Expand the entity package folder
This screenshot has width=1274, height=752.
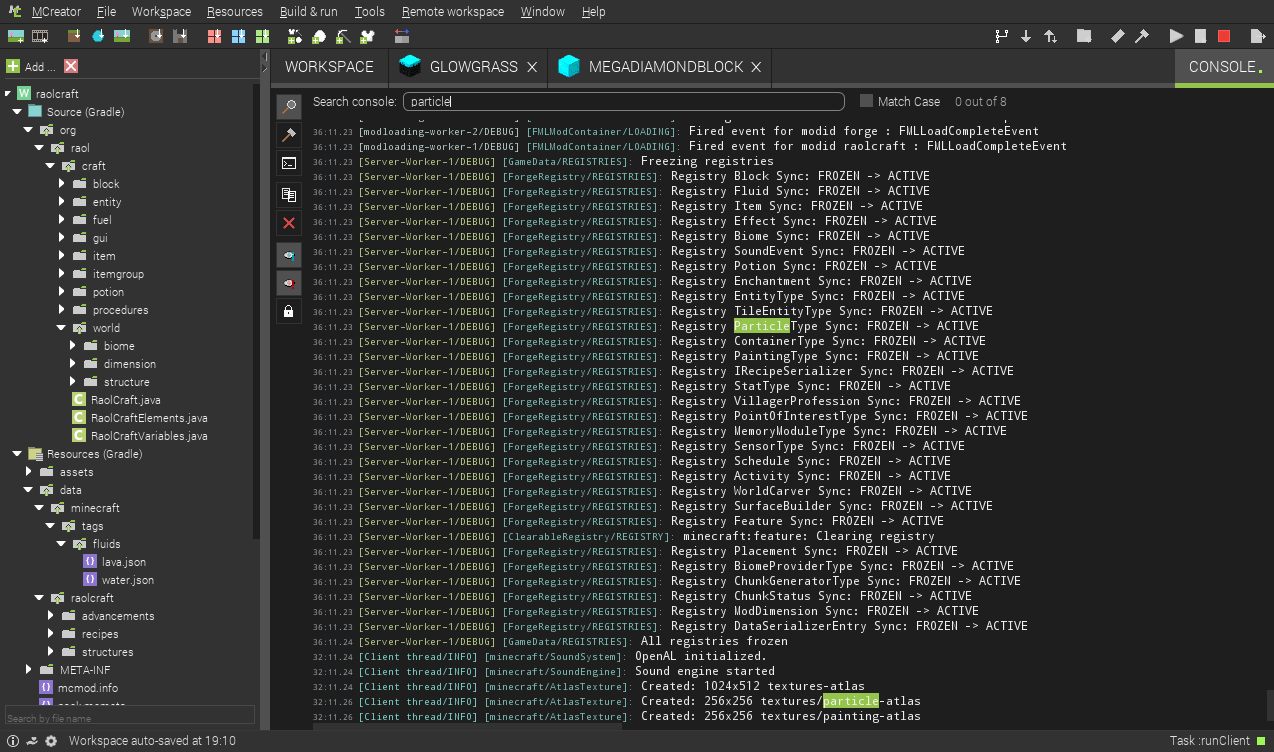tap(62, 201)
